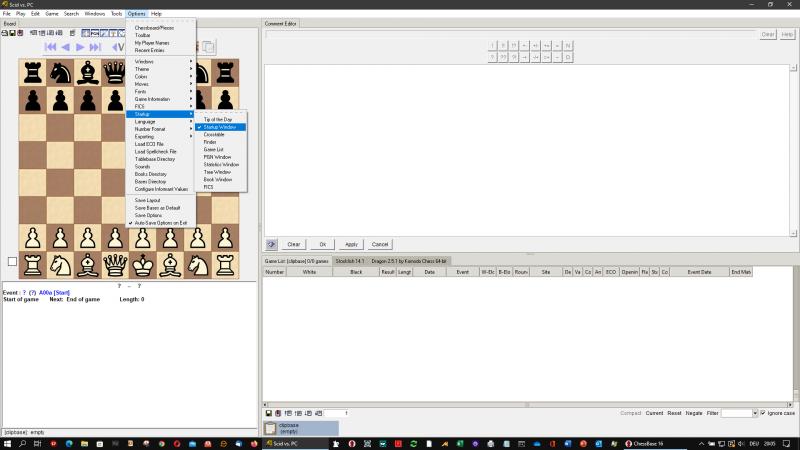Click the PGN window toolbar icon
The height and width of the screenshot is (450, 800).
94,33
